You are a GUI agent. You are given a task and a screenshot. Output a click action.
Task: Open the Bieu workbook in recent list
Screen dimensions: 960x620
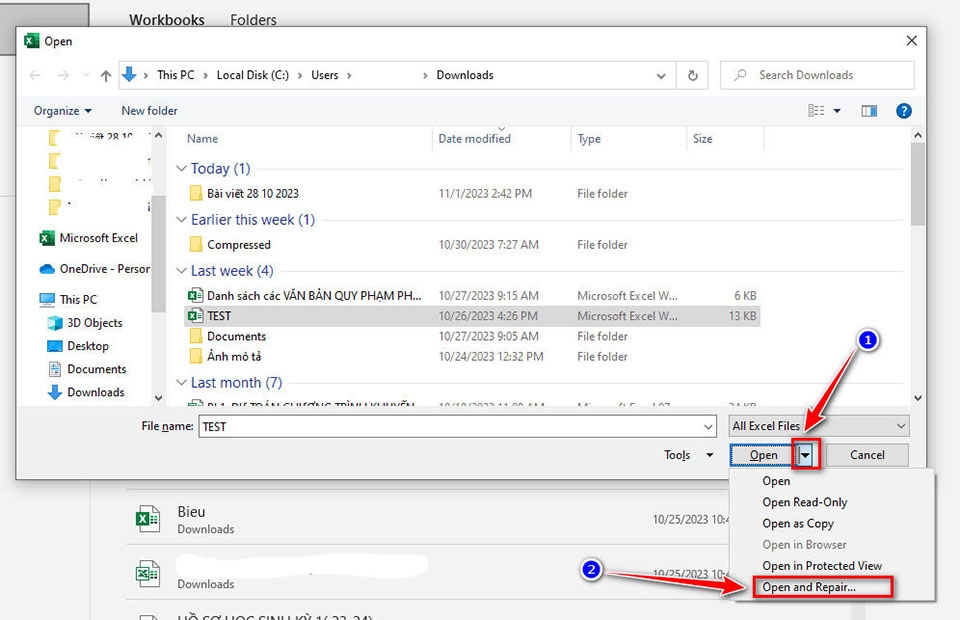[x=429, y=519]
